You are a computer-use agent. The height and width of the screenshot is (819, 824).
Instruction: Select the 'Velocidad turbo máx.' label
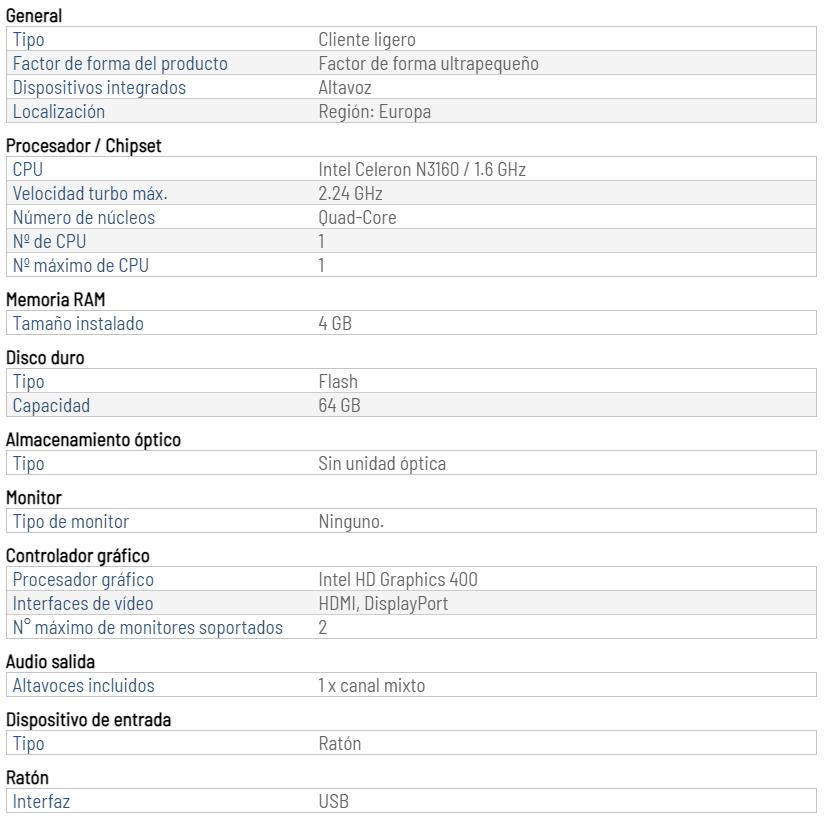90,193
